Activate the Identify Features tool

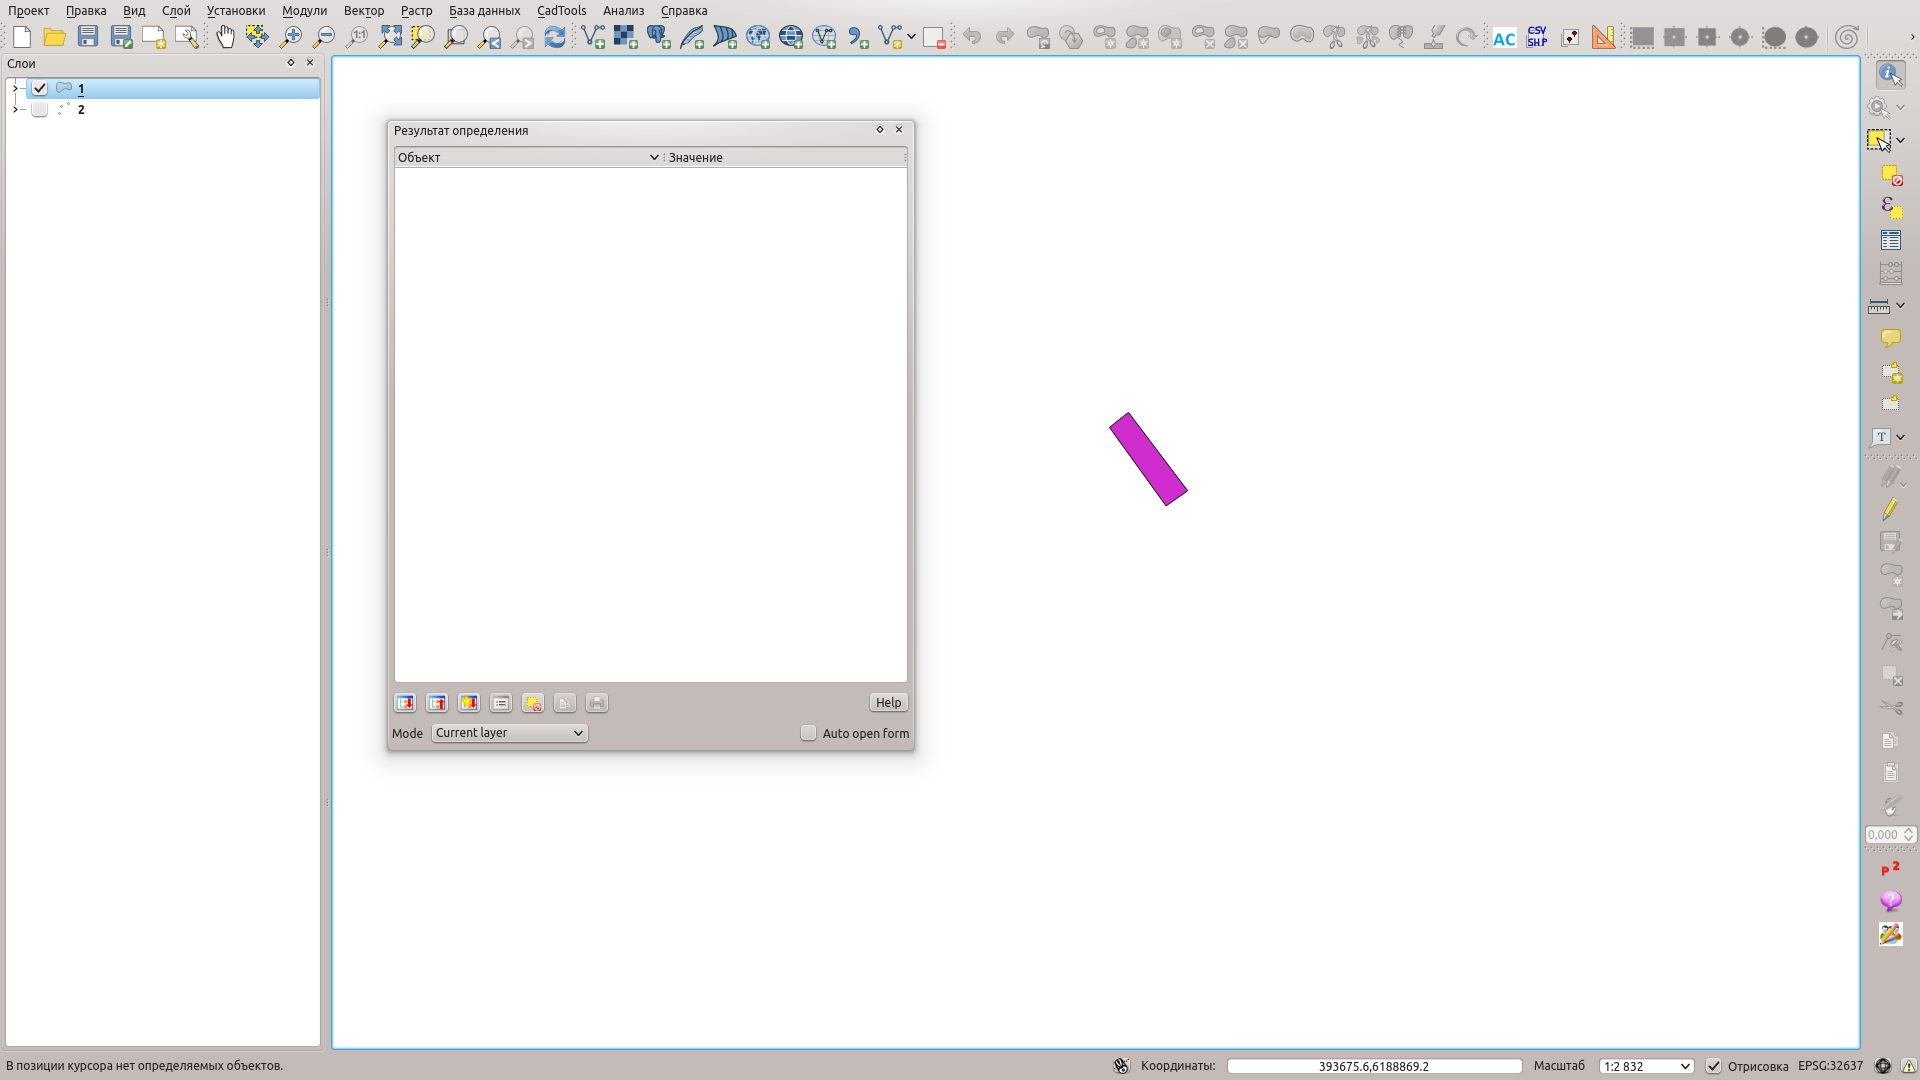pyautogui.click(x=1890, y=74)
